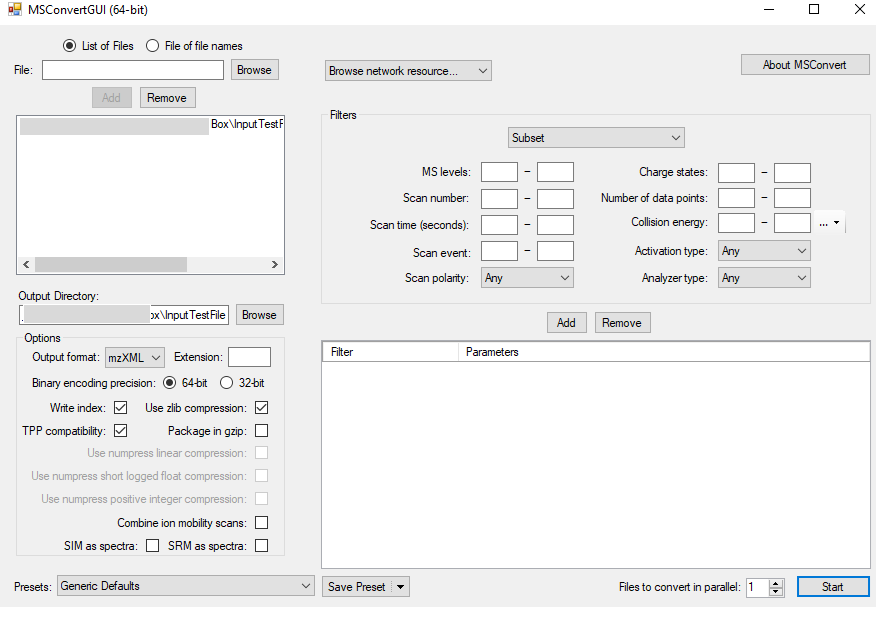Select 32-bit binary encoding precision
This screenshot has width=876, height=624.
point(225,382)
